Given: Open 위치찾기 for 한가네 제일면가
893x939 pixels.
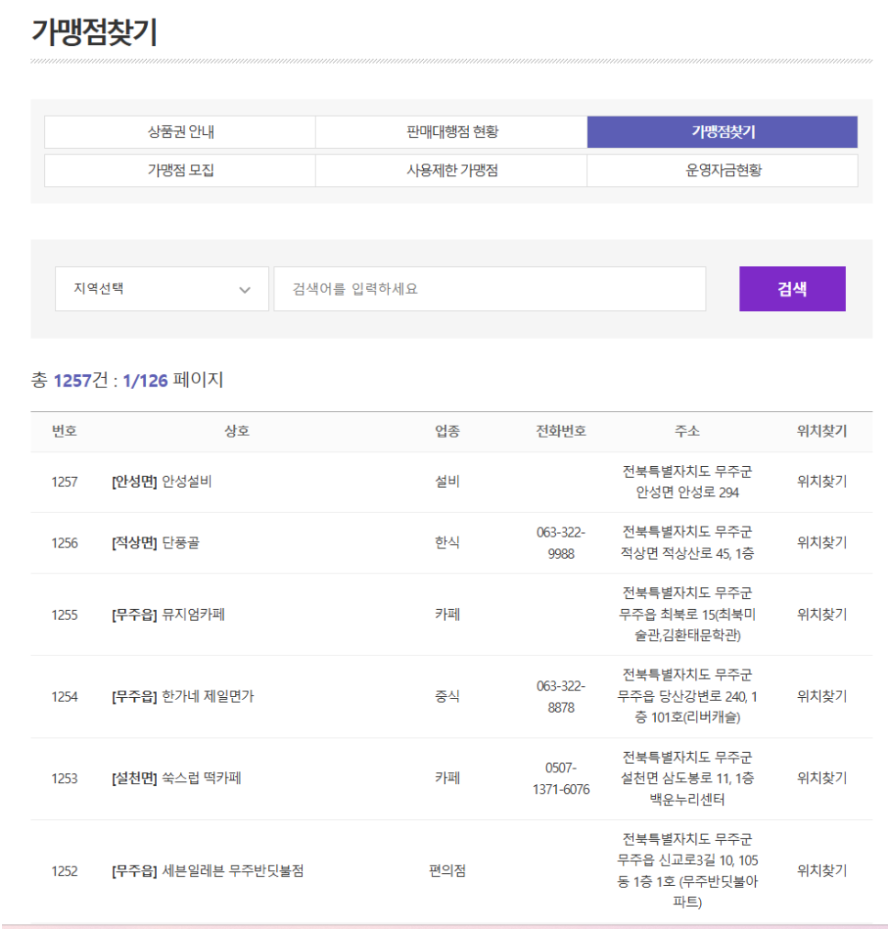Looking at the screenshot, I should [x=821, y=697].
